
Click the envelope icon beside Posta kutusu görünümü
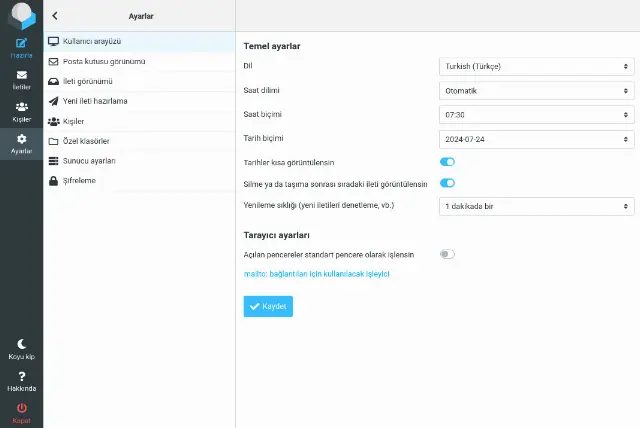point(53,62)
